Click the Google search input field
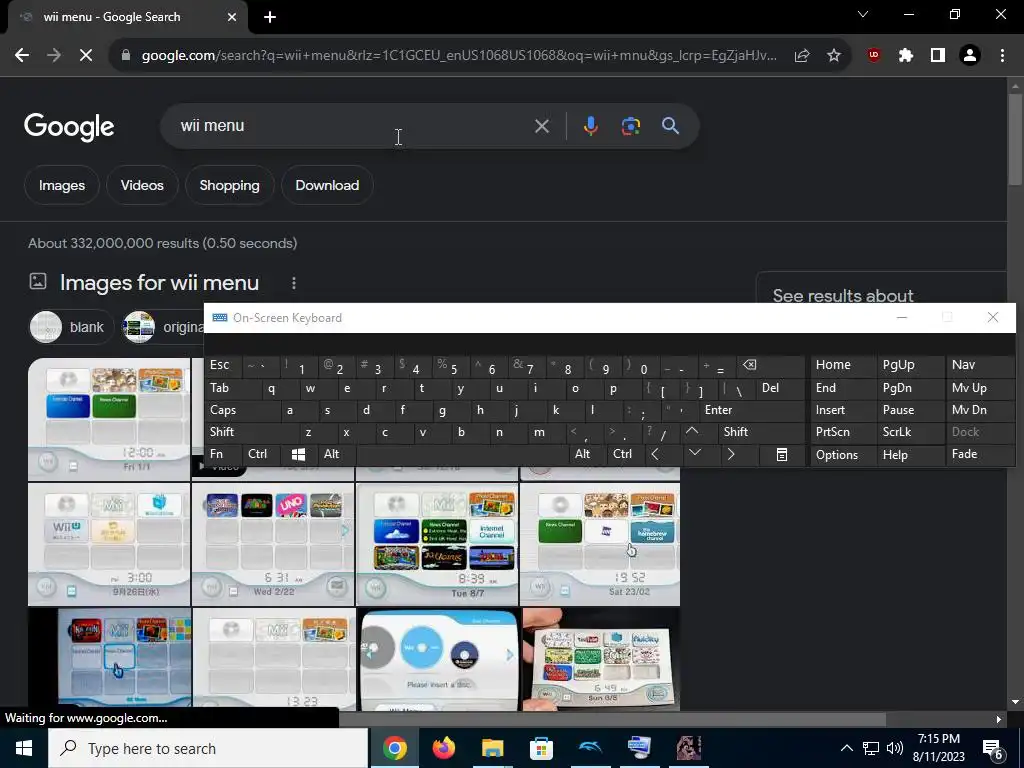 pyautogui.click(x=353, y=126)
